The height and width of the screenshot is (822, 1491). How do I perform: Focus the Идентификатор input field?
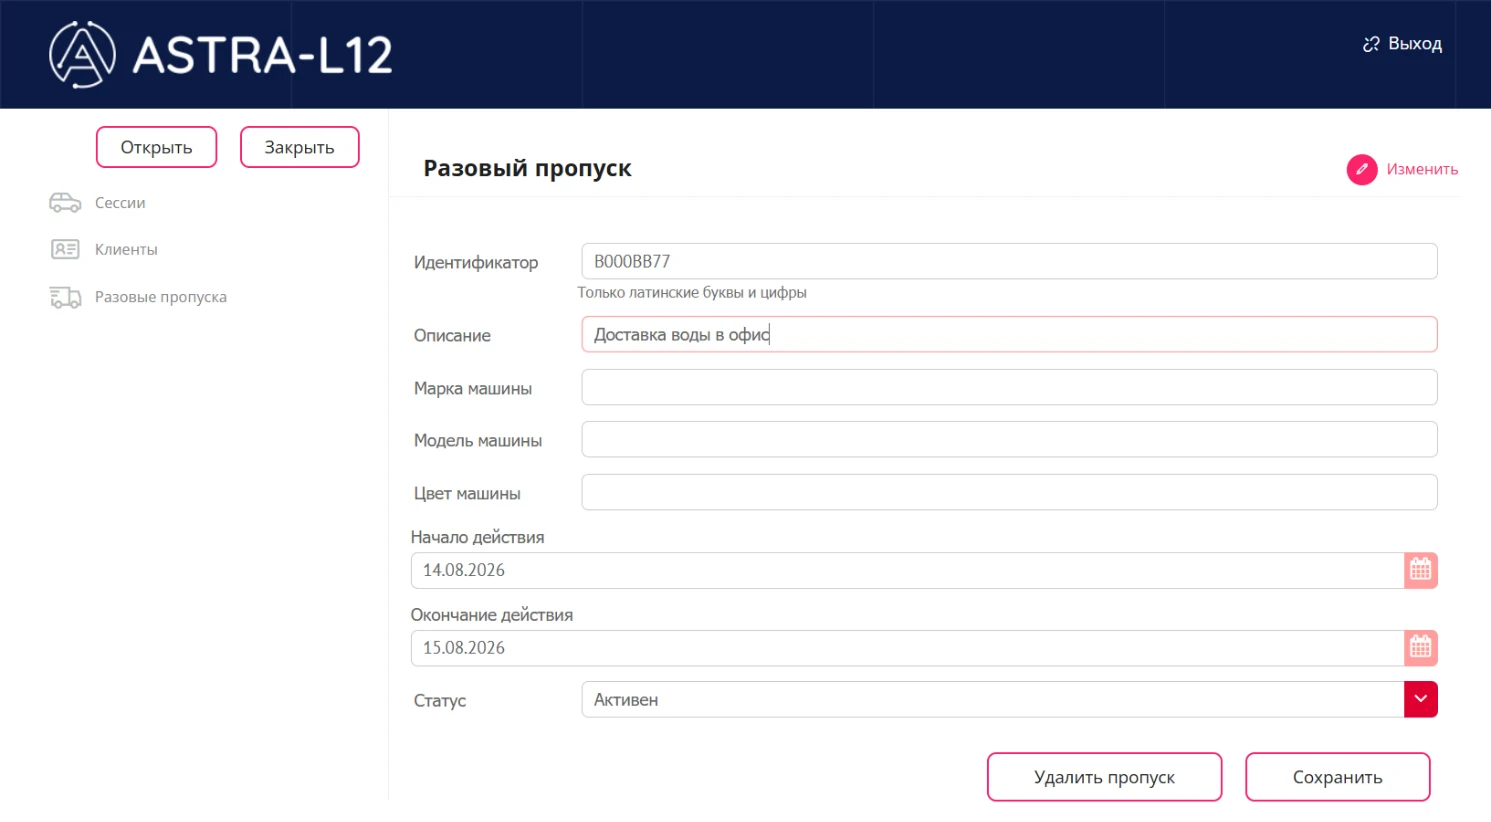click(1009, 261)
